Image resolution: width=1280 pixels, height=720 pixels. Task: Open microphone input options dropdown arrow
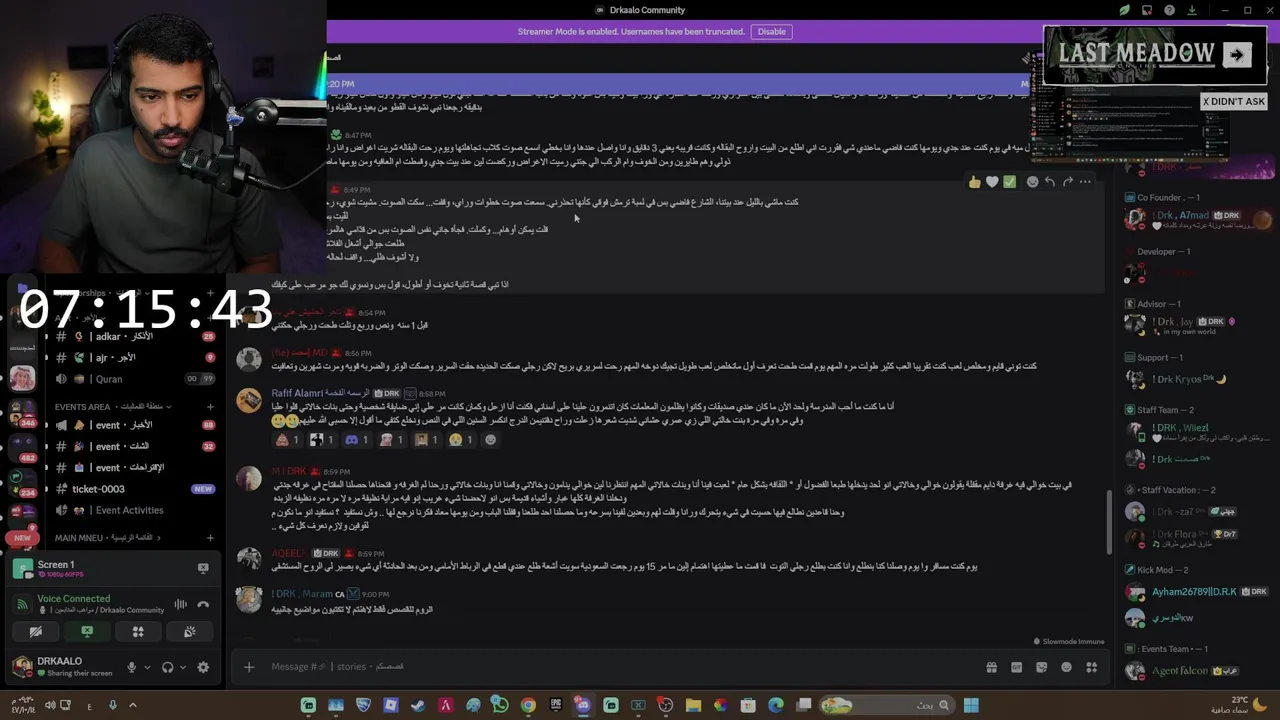tap(147, 667)
